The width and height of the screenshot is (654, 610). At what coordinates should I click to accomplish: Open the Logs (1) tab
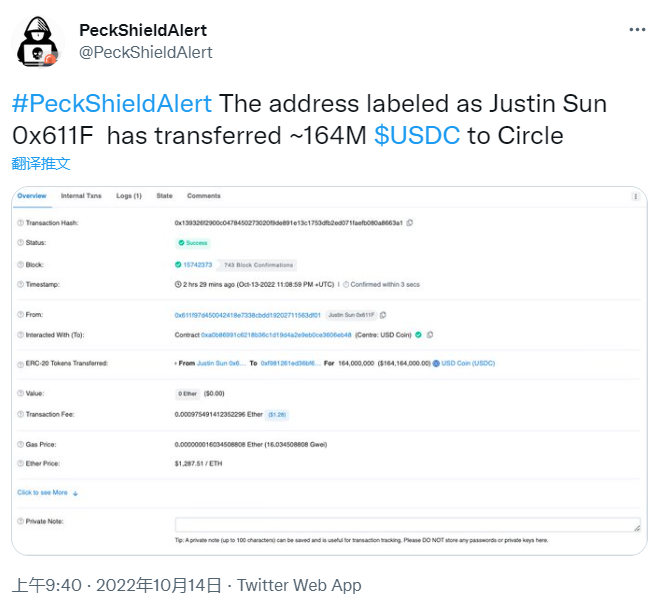(129, 196)
